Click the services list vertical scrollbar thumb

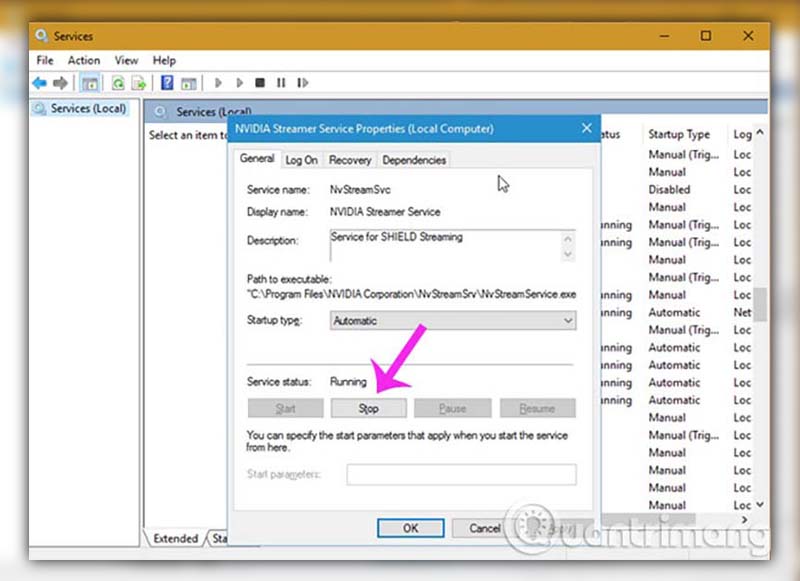point(760,305)
